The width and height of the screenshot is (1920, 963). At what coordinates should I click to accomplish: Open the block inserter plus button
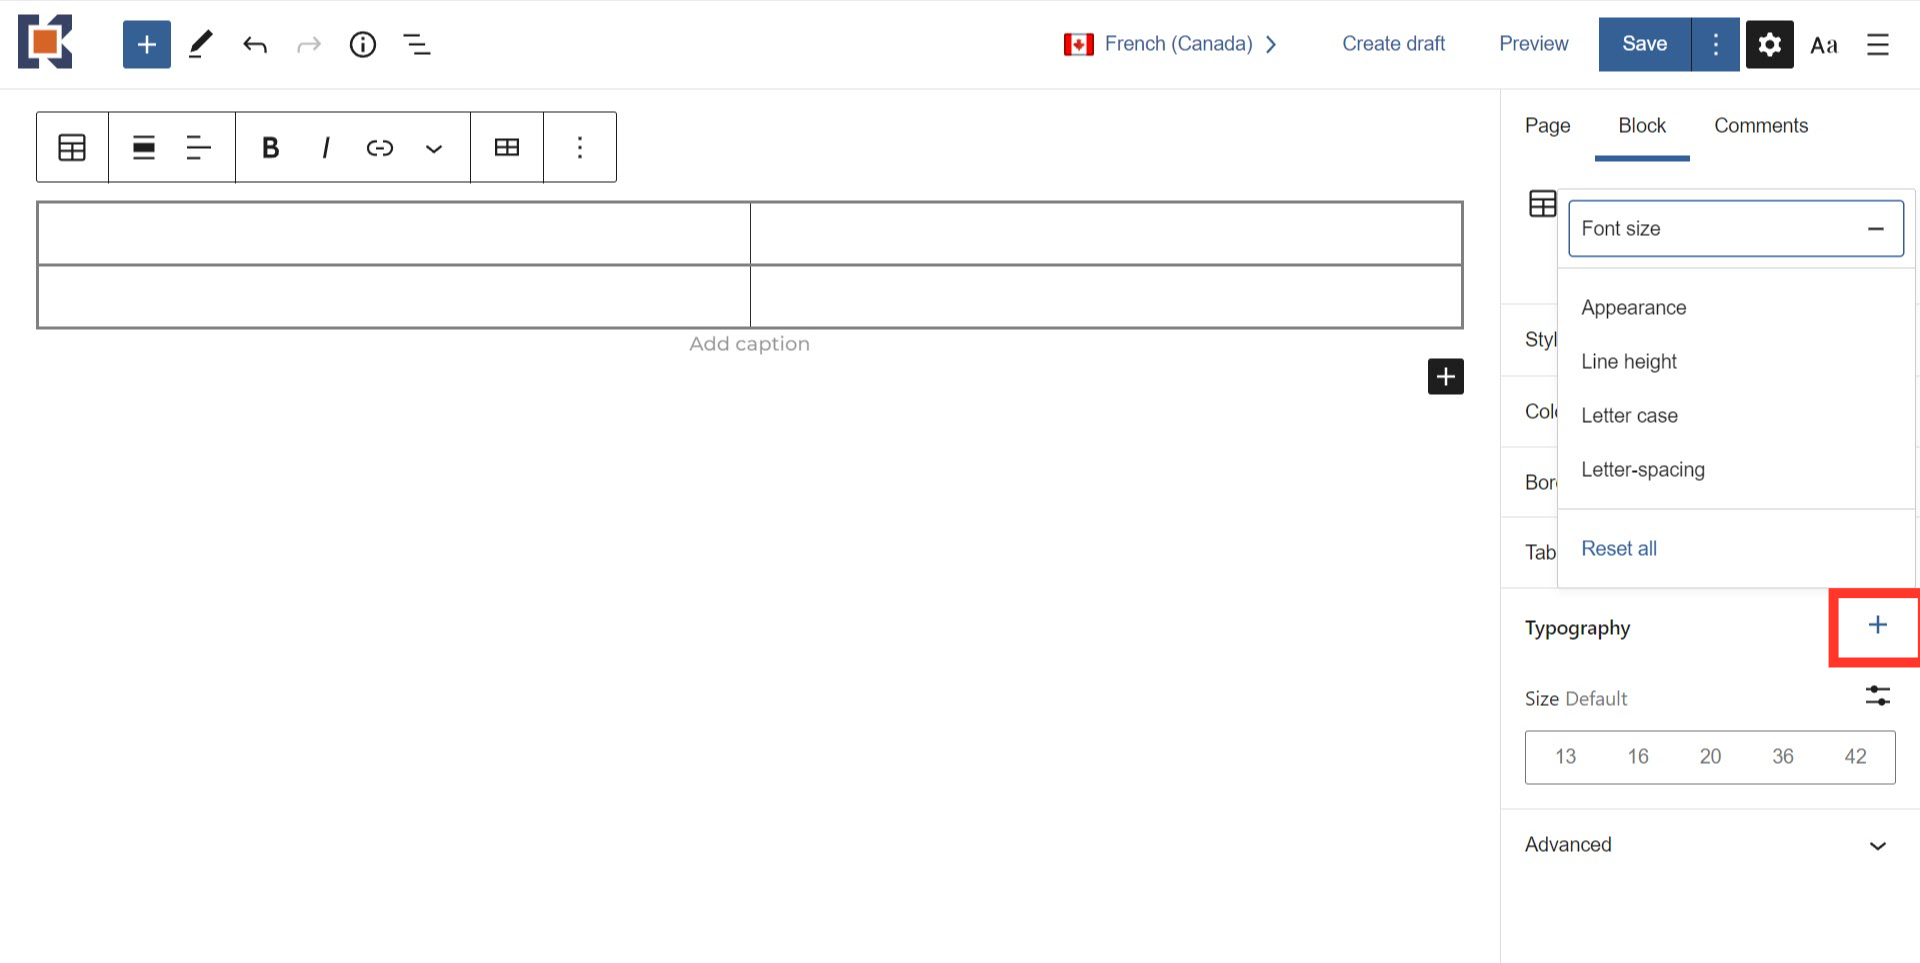point(147,44)
